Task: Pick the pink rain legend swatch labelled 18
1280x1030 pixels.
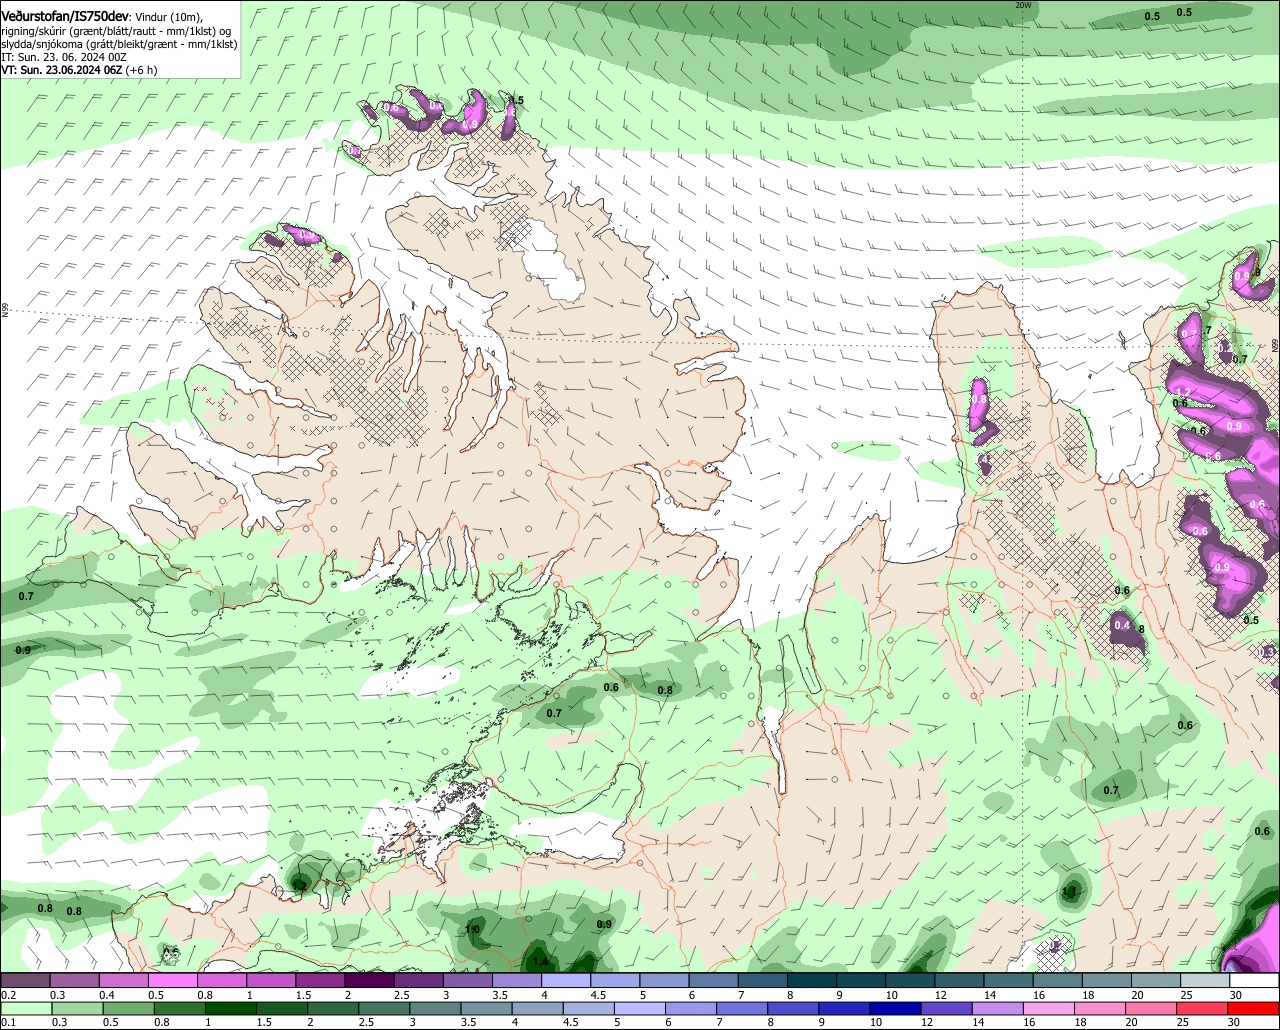Action: tap(1098, 1009)
